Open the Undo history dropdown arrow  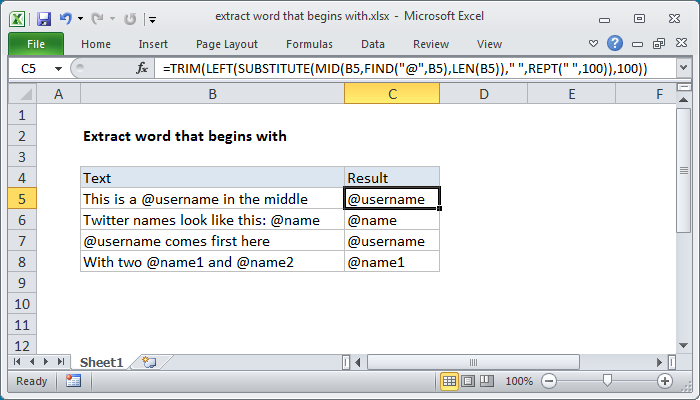click(81, 18)
